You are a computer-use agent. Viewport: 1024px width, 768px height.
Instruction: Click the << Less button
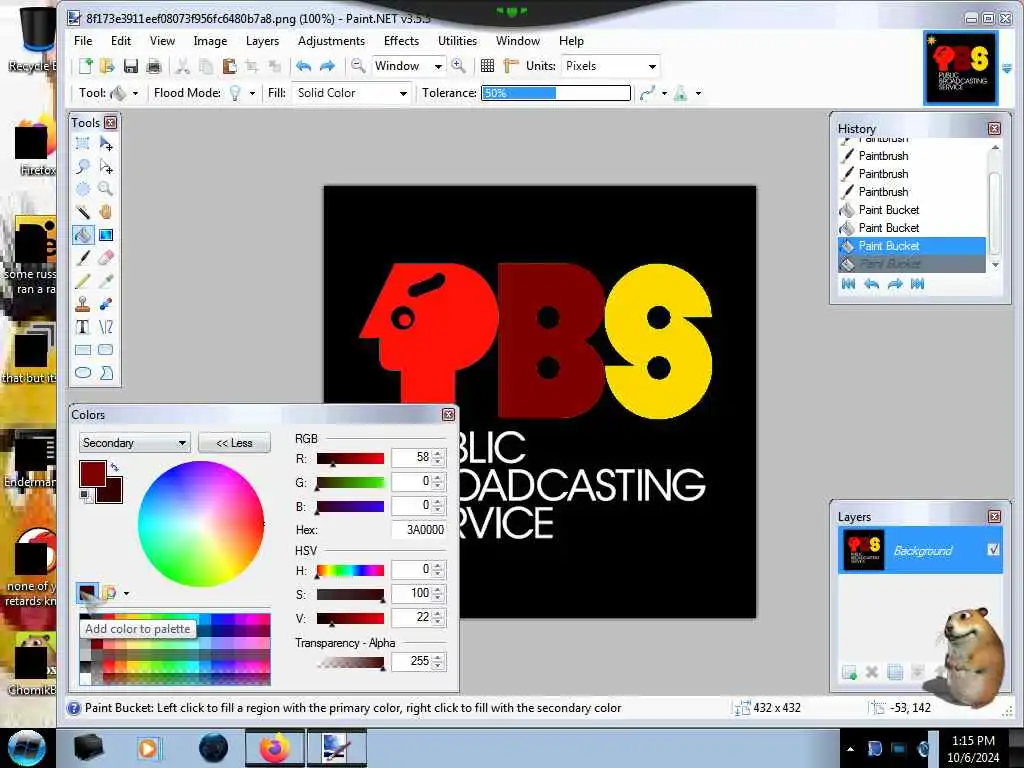[x=234, y=443]
